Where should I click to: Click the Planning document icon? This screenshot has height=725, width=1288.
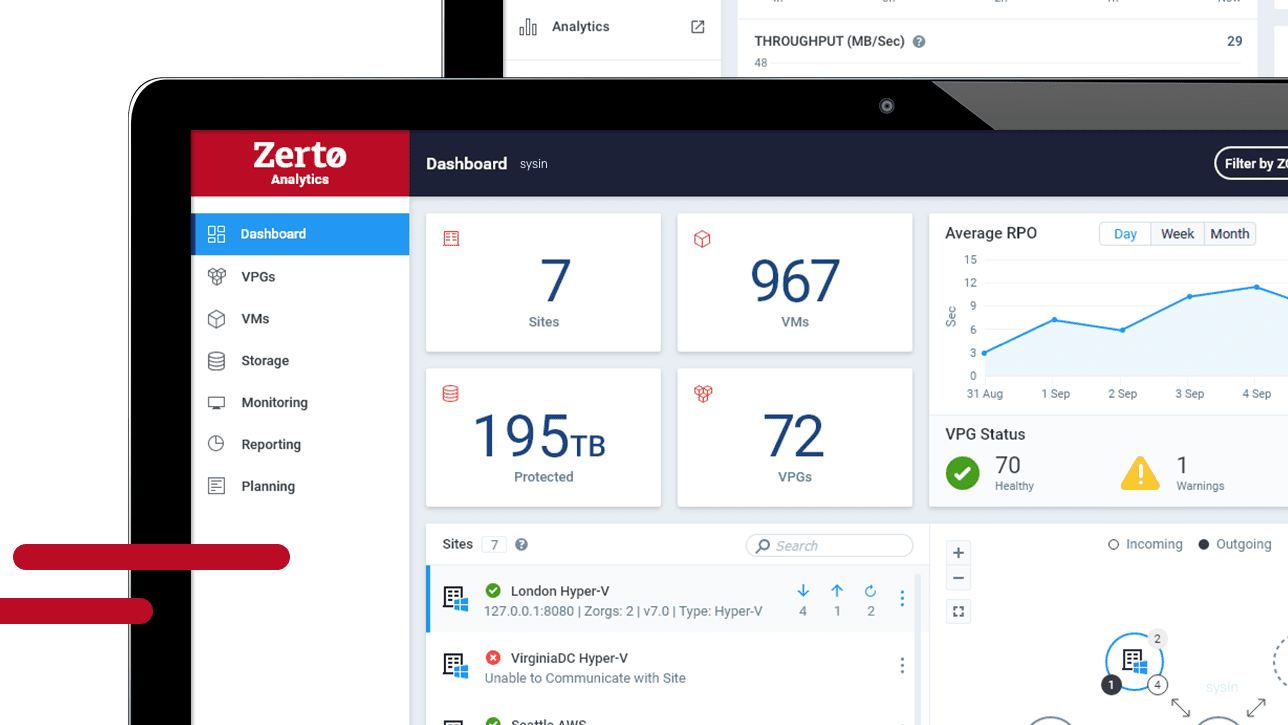point(216,486)
